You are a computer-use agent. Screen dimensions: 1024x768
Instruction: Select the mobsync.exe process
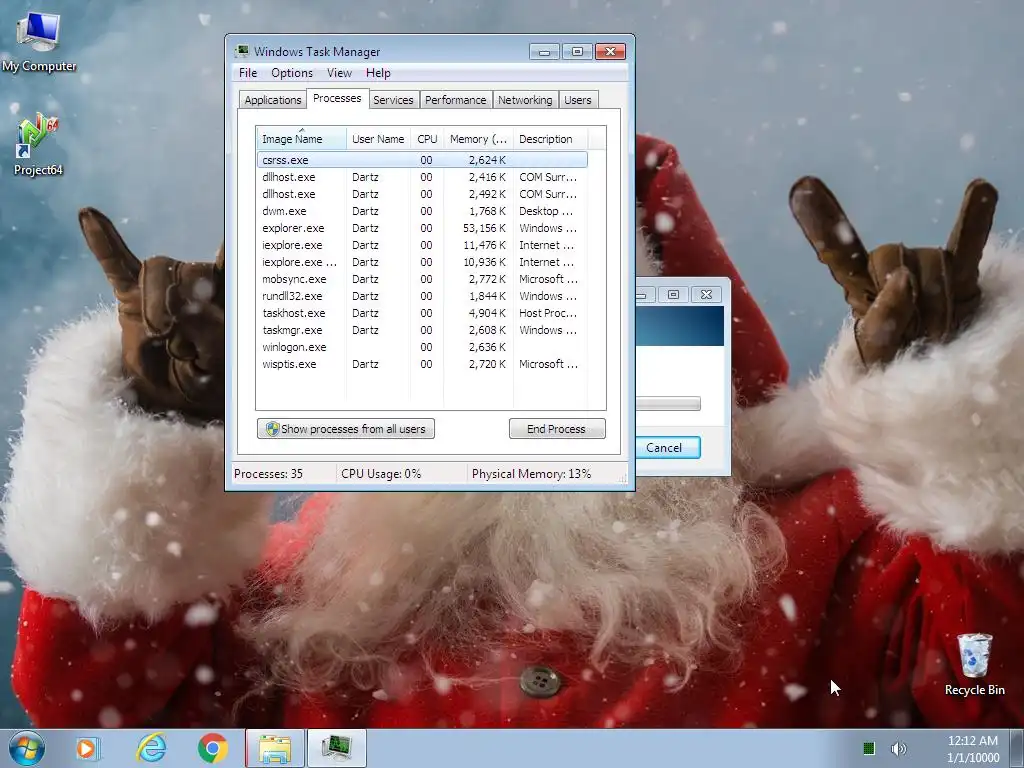(x=422, y=279)
